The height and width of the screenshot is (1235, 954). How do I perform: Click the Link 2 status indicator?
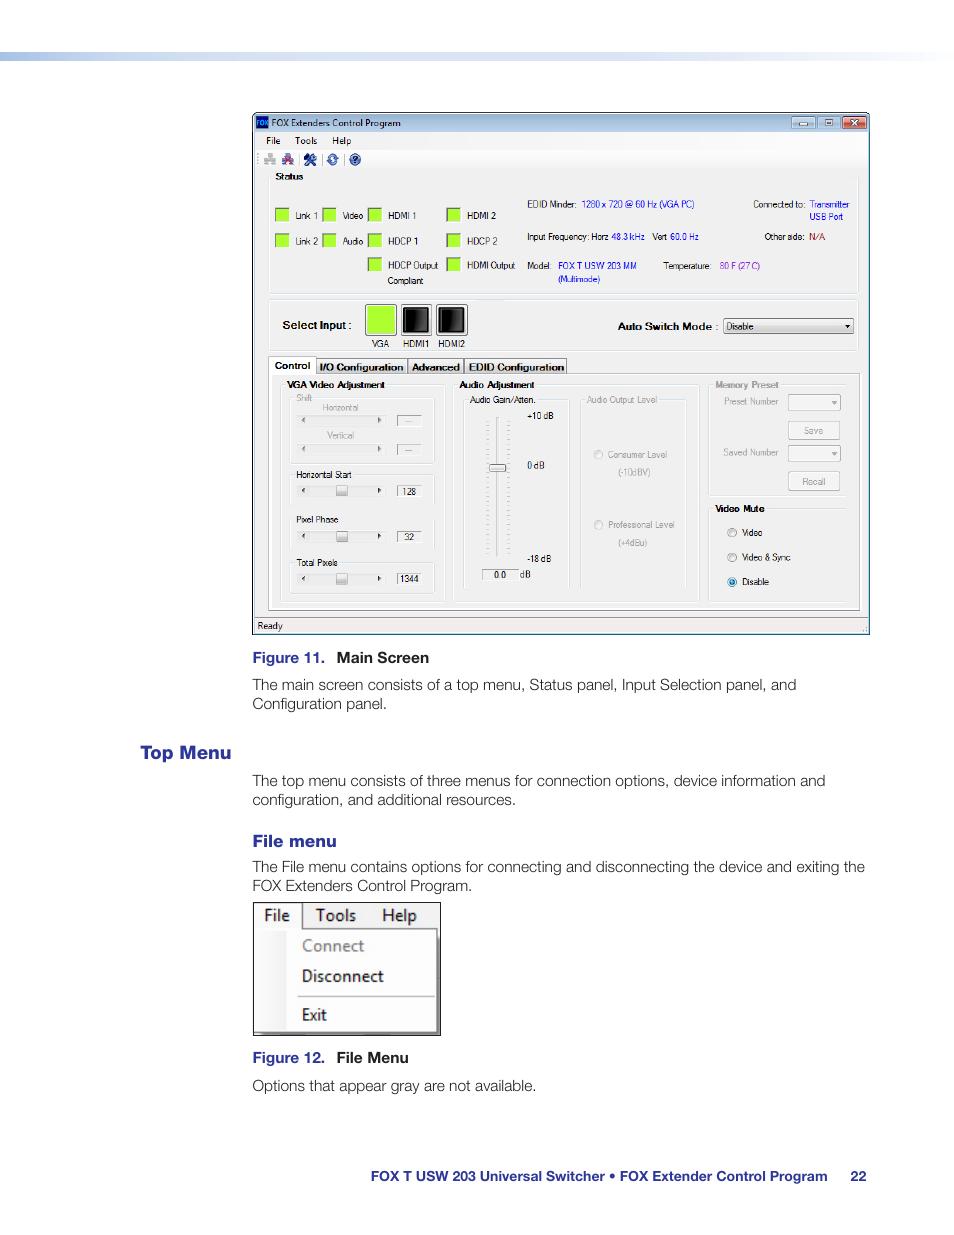(282, 240)
